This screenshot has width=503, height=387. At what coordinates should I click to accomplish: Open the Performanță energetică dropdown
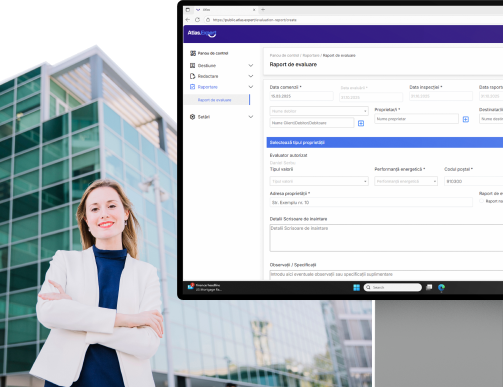406,181
